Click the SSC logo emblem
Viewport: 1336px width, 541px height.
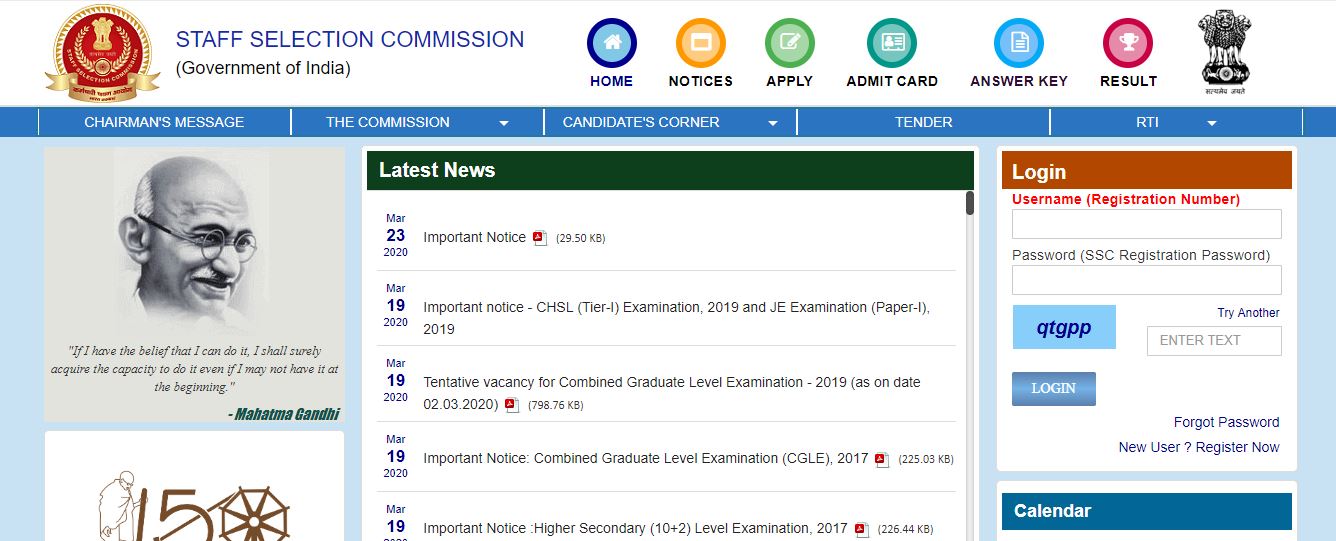pyautogui.click(x=102, y=53)
